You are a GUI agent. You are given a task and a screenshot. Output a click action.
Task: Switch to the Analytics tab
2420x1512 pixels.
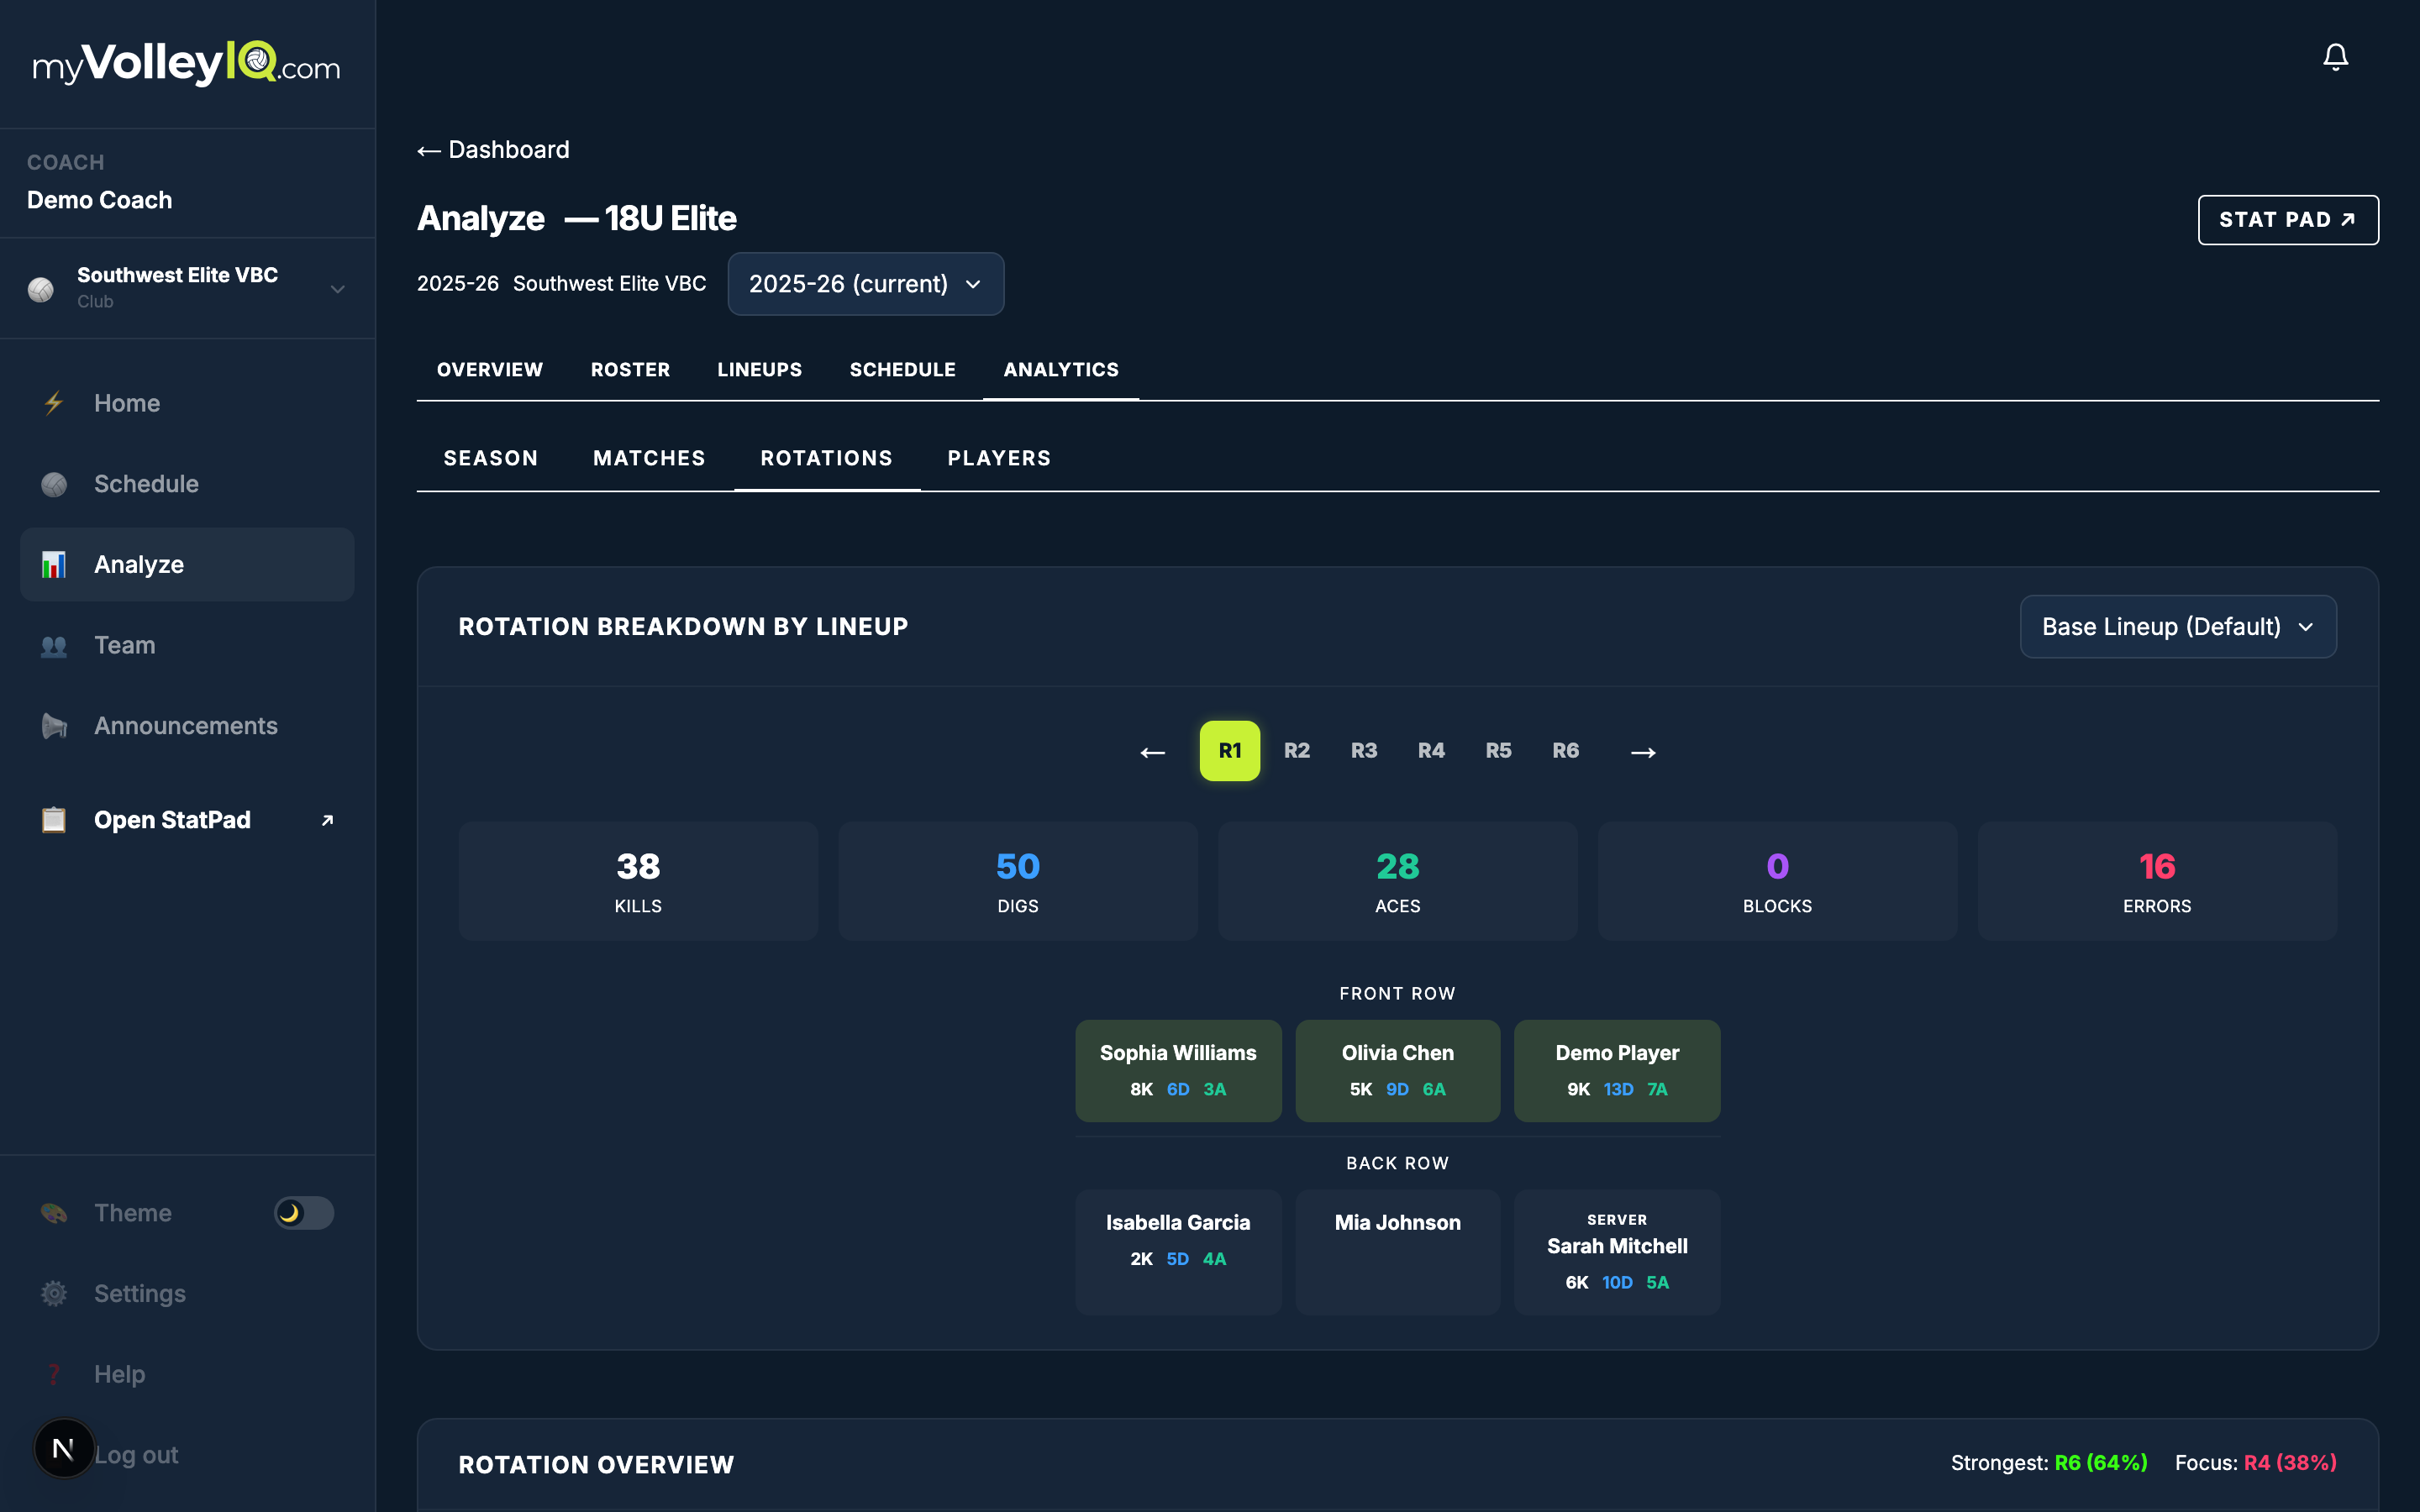pyautogui.click(x=1061, y=370)
